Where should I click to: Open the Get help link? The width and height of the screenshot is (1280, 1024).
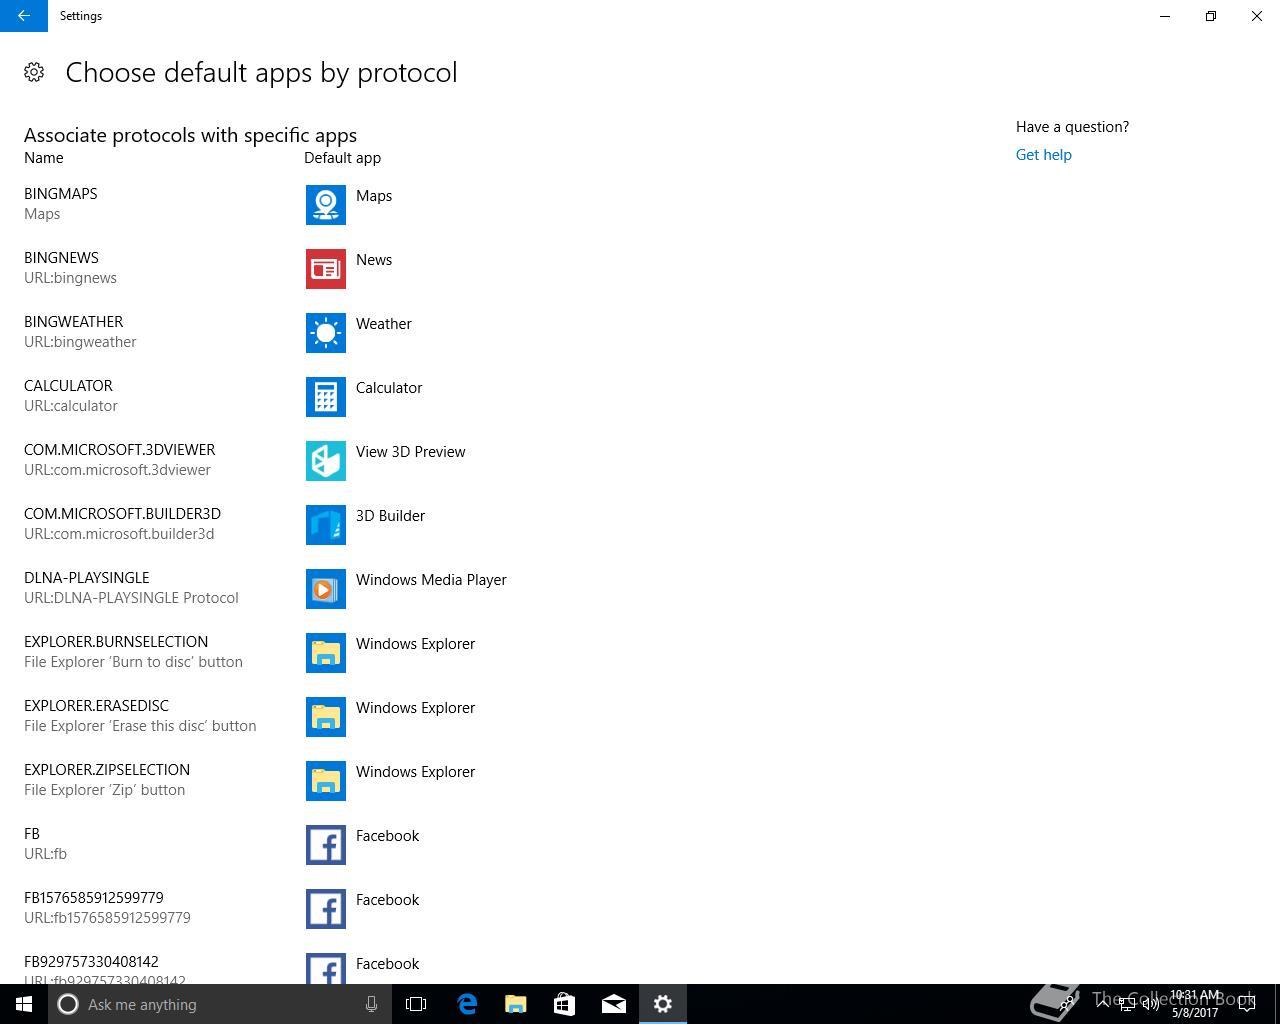(x=1043, y=155)
